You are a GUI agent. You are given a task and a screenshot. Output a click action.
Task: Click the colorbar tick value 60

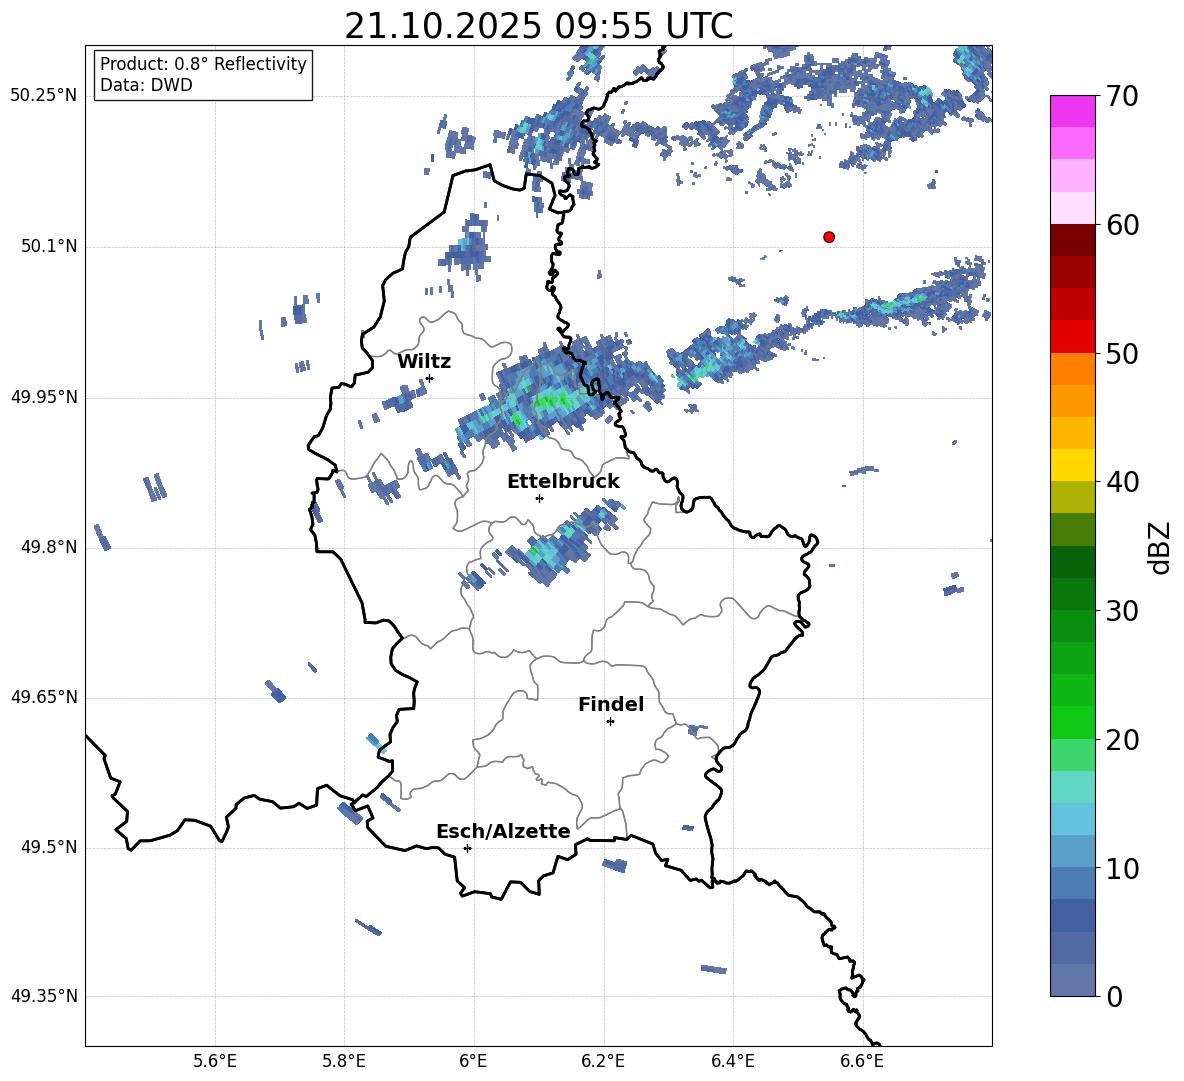pyautogui.click(x=1122, y=225)
